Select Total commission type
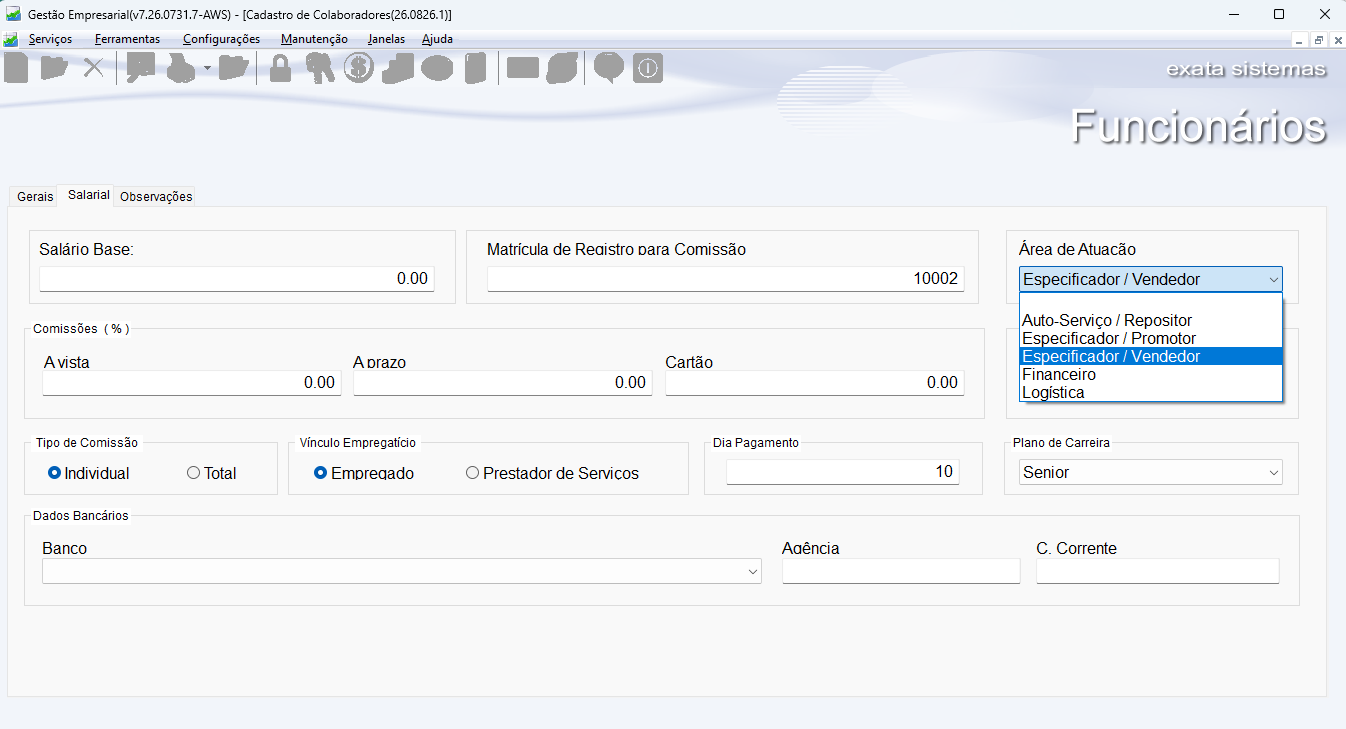Screen dimensions: 1346x729 pyautogui.click(x=212, y=473)
